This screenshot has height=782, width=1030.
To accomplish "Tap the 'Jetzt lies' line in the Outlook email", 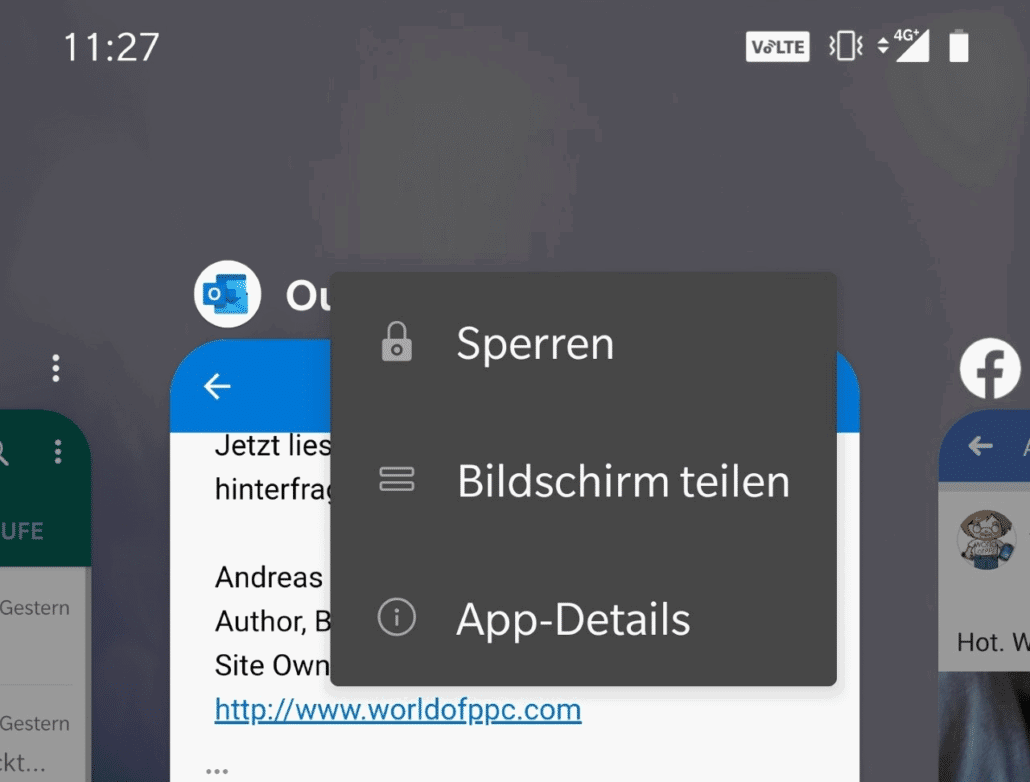I will click(273, 446).
